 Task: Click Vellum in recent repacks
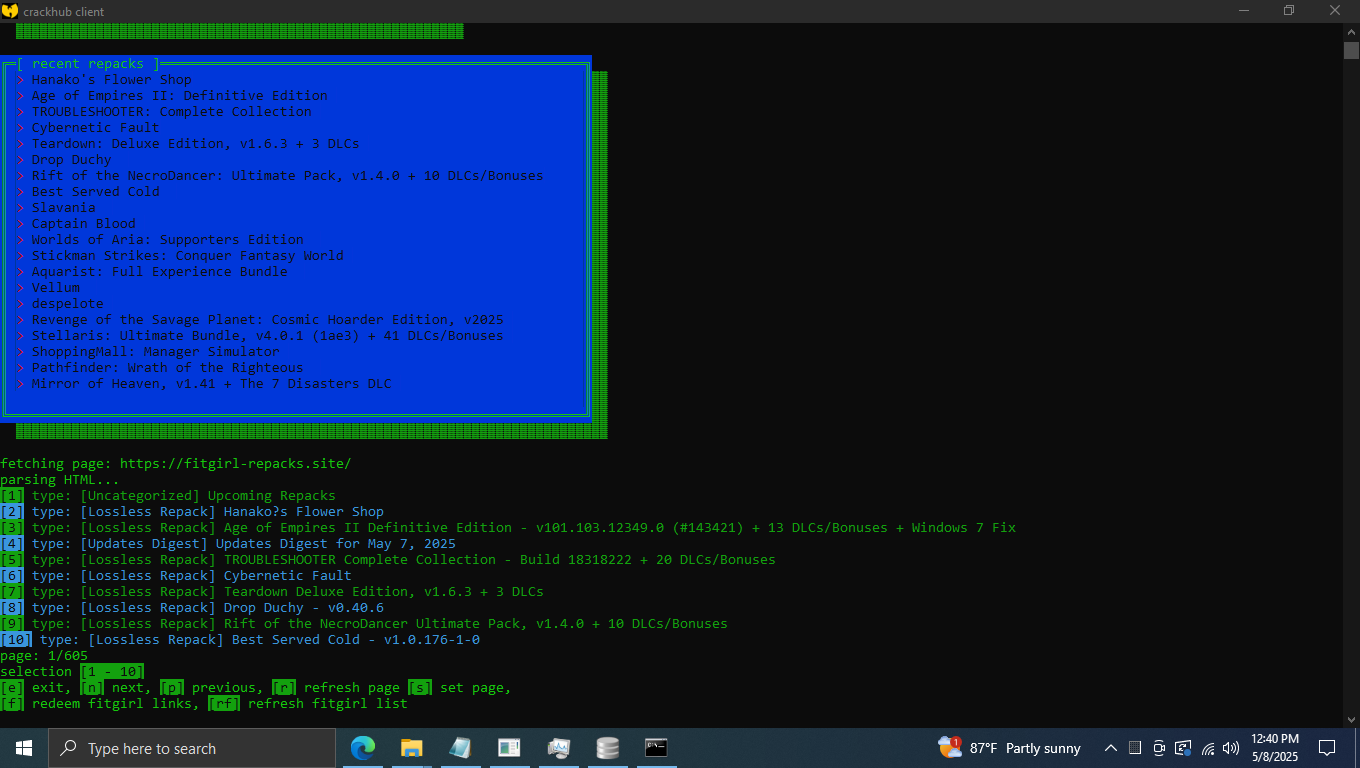pyautogui.click(x=55, y=287)
